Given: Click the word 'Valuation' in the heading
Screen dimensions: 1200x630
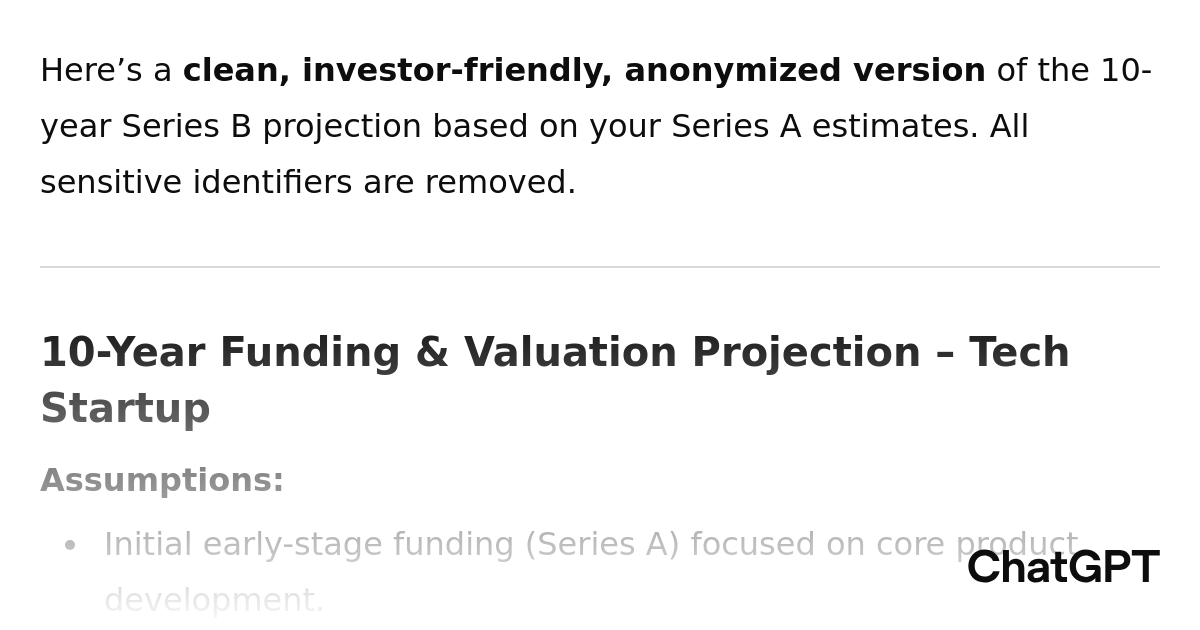Looking at the screenshot, I should click(570, 354).
